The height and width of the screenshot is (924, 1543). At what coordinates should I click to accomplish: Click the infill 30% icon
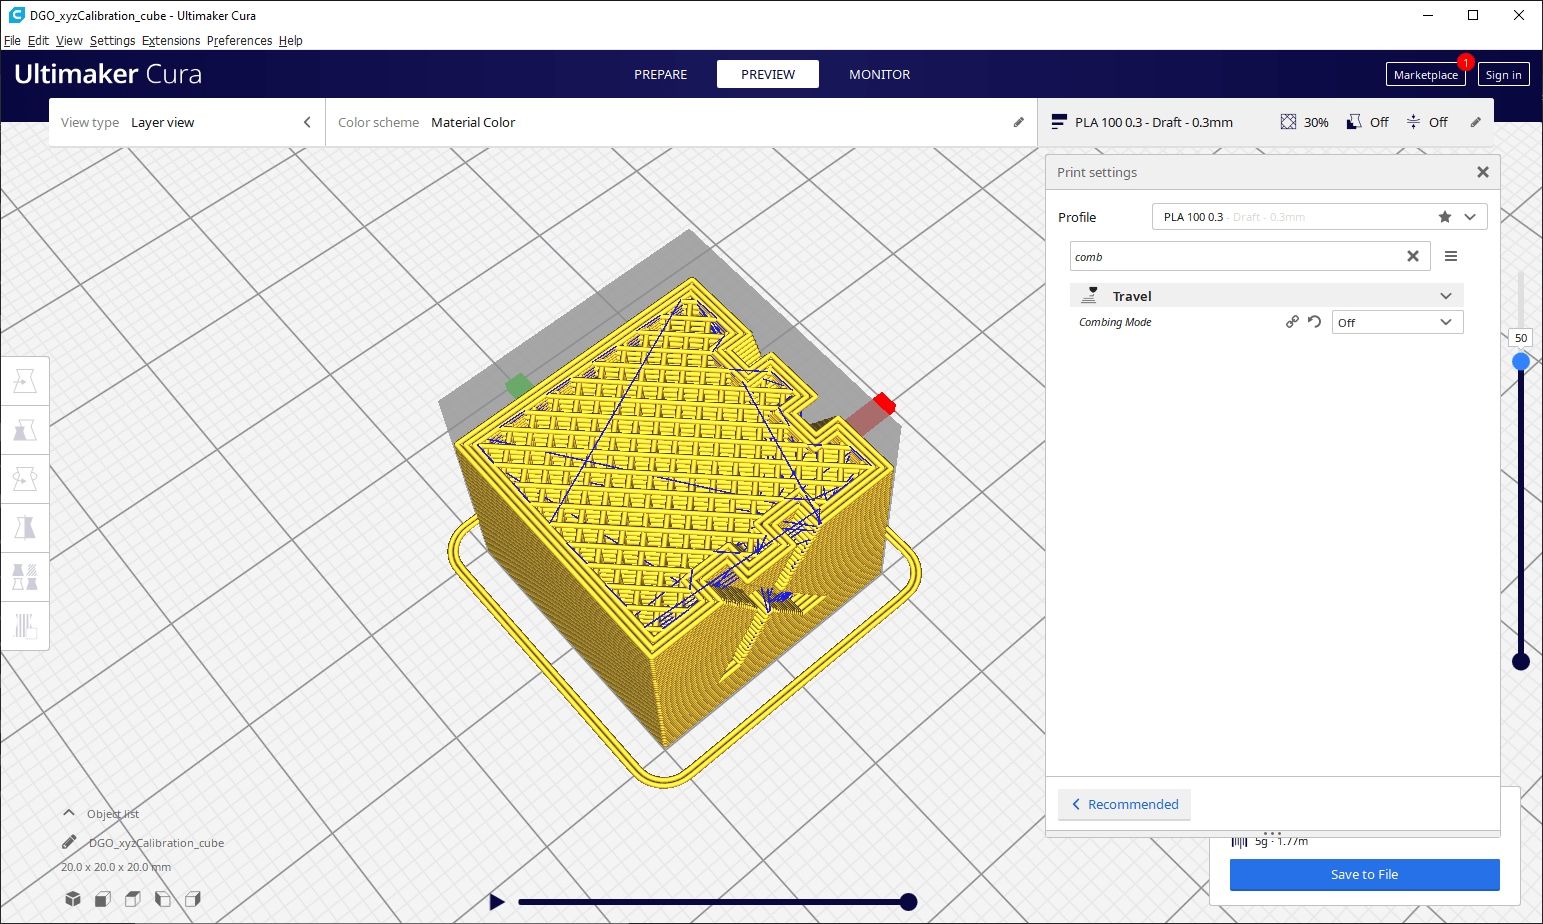click(1288, 122)
